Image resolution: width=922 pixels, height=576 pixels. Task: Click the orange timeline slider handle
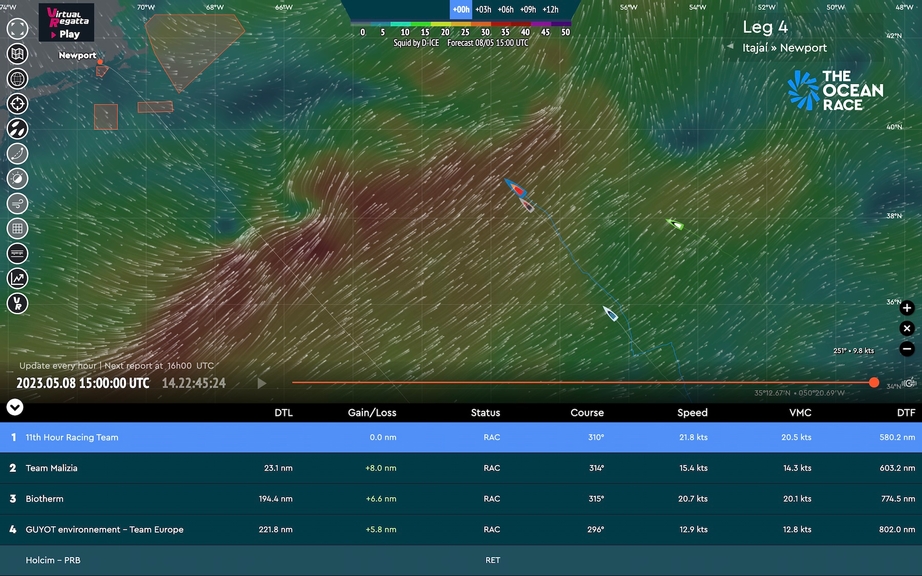[x=874, y=383]
